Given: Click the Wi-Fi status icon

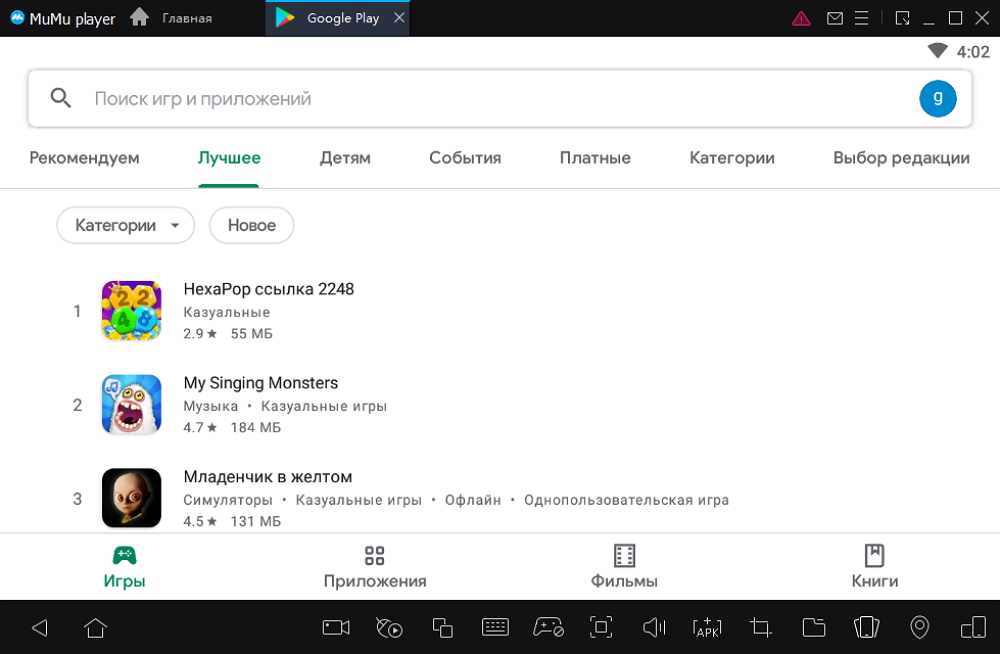Looking at the screenshot, I should pyautogui.click(x=938, y=51).
